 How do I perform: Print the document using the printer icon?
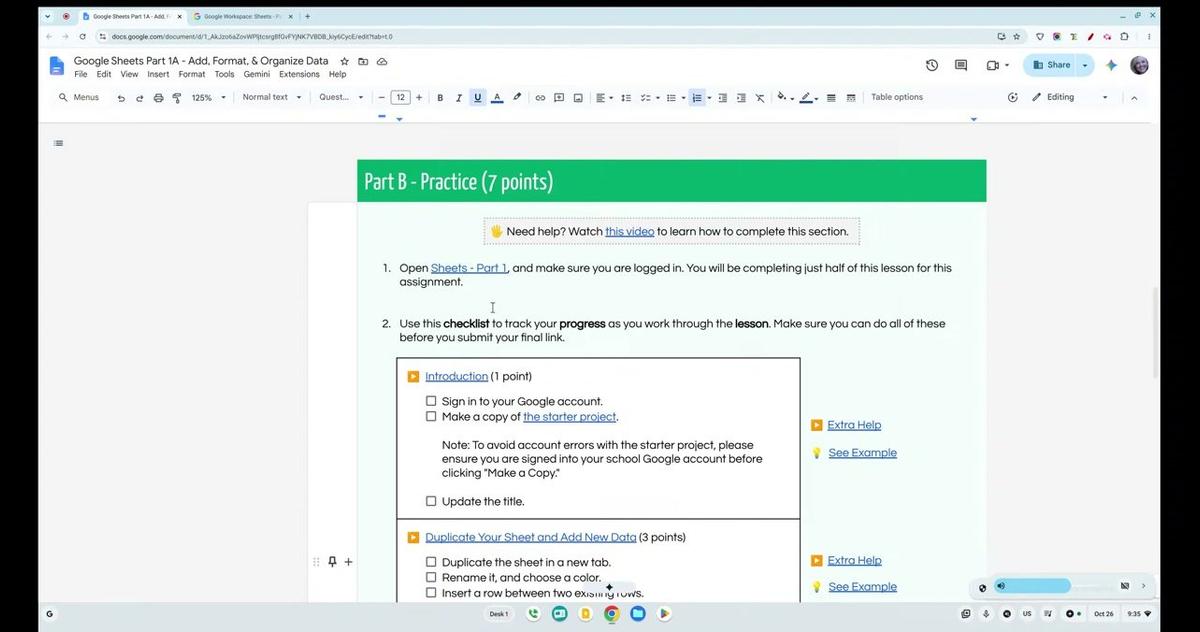point(158,98)
